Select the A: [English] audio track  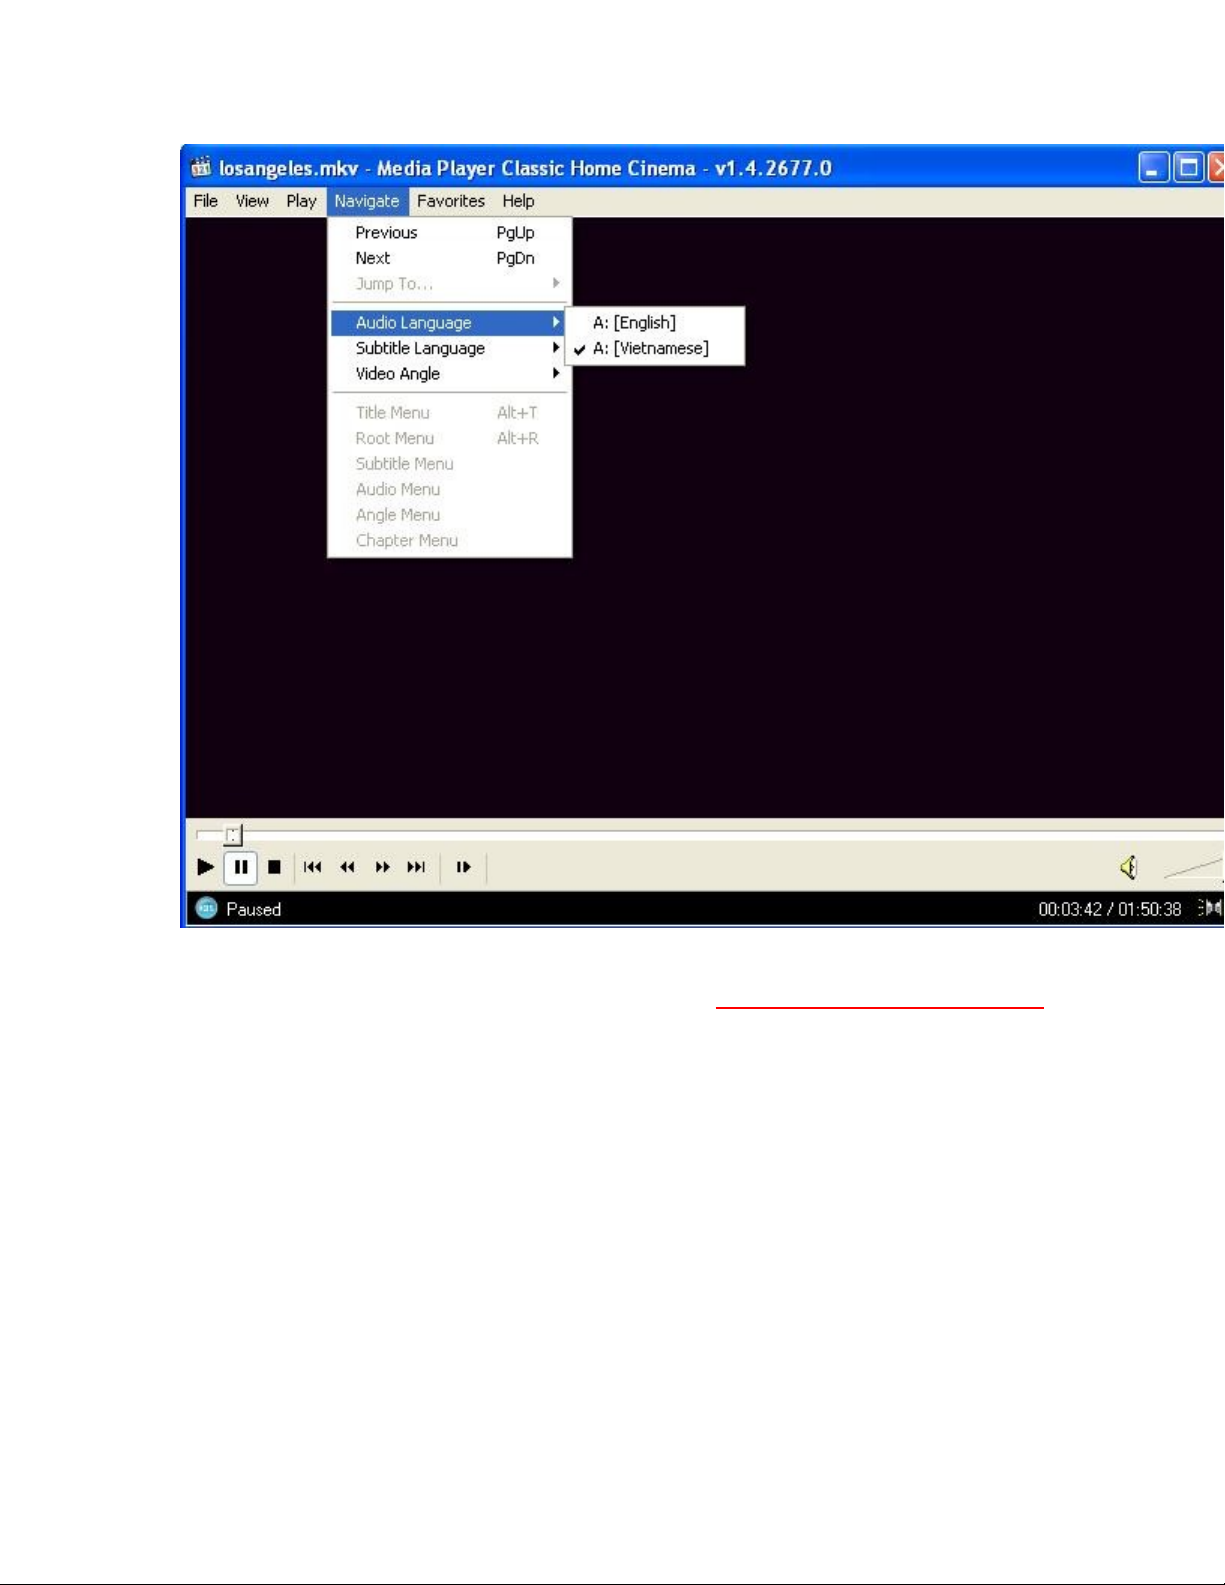coord(634,322)
